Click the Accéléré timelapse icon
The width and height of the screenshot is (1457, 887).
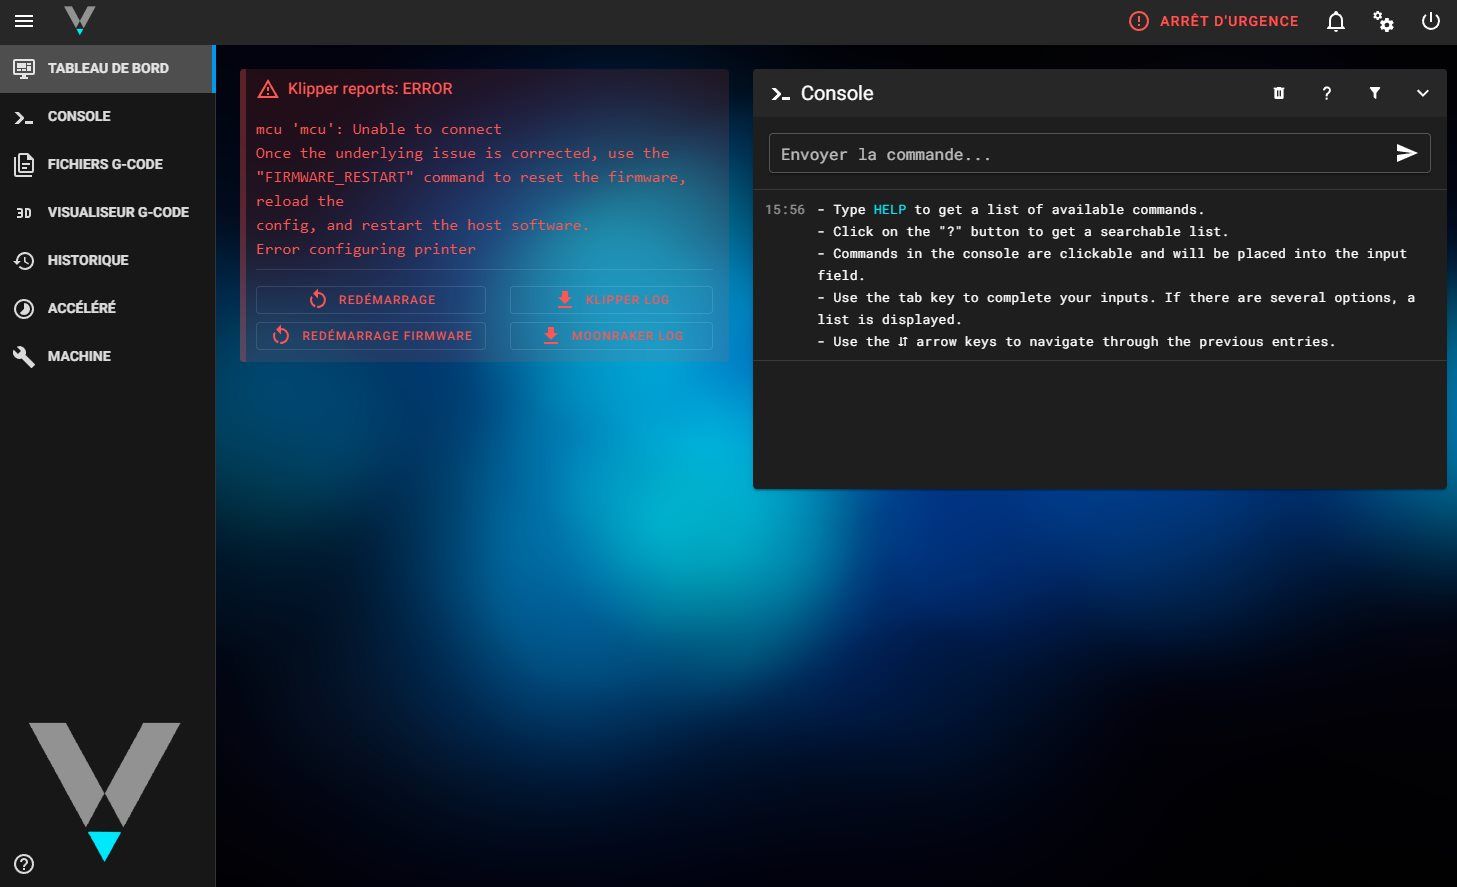click(24, 308)
